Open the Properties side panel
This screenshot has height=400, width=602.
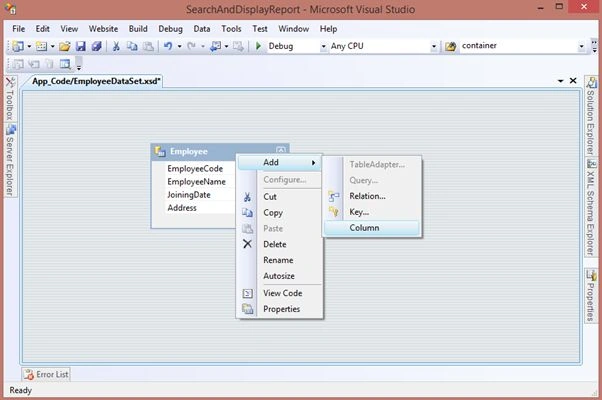(591, 296)
